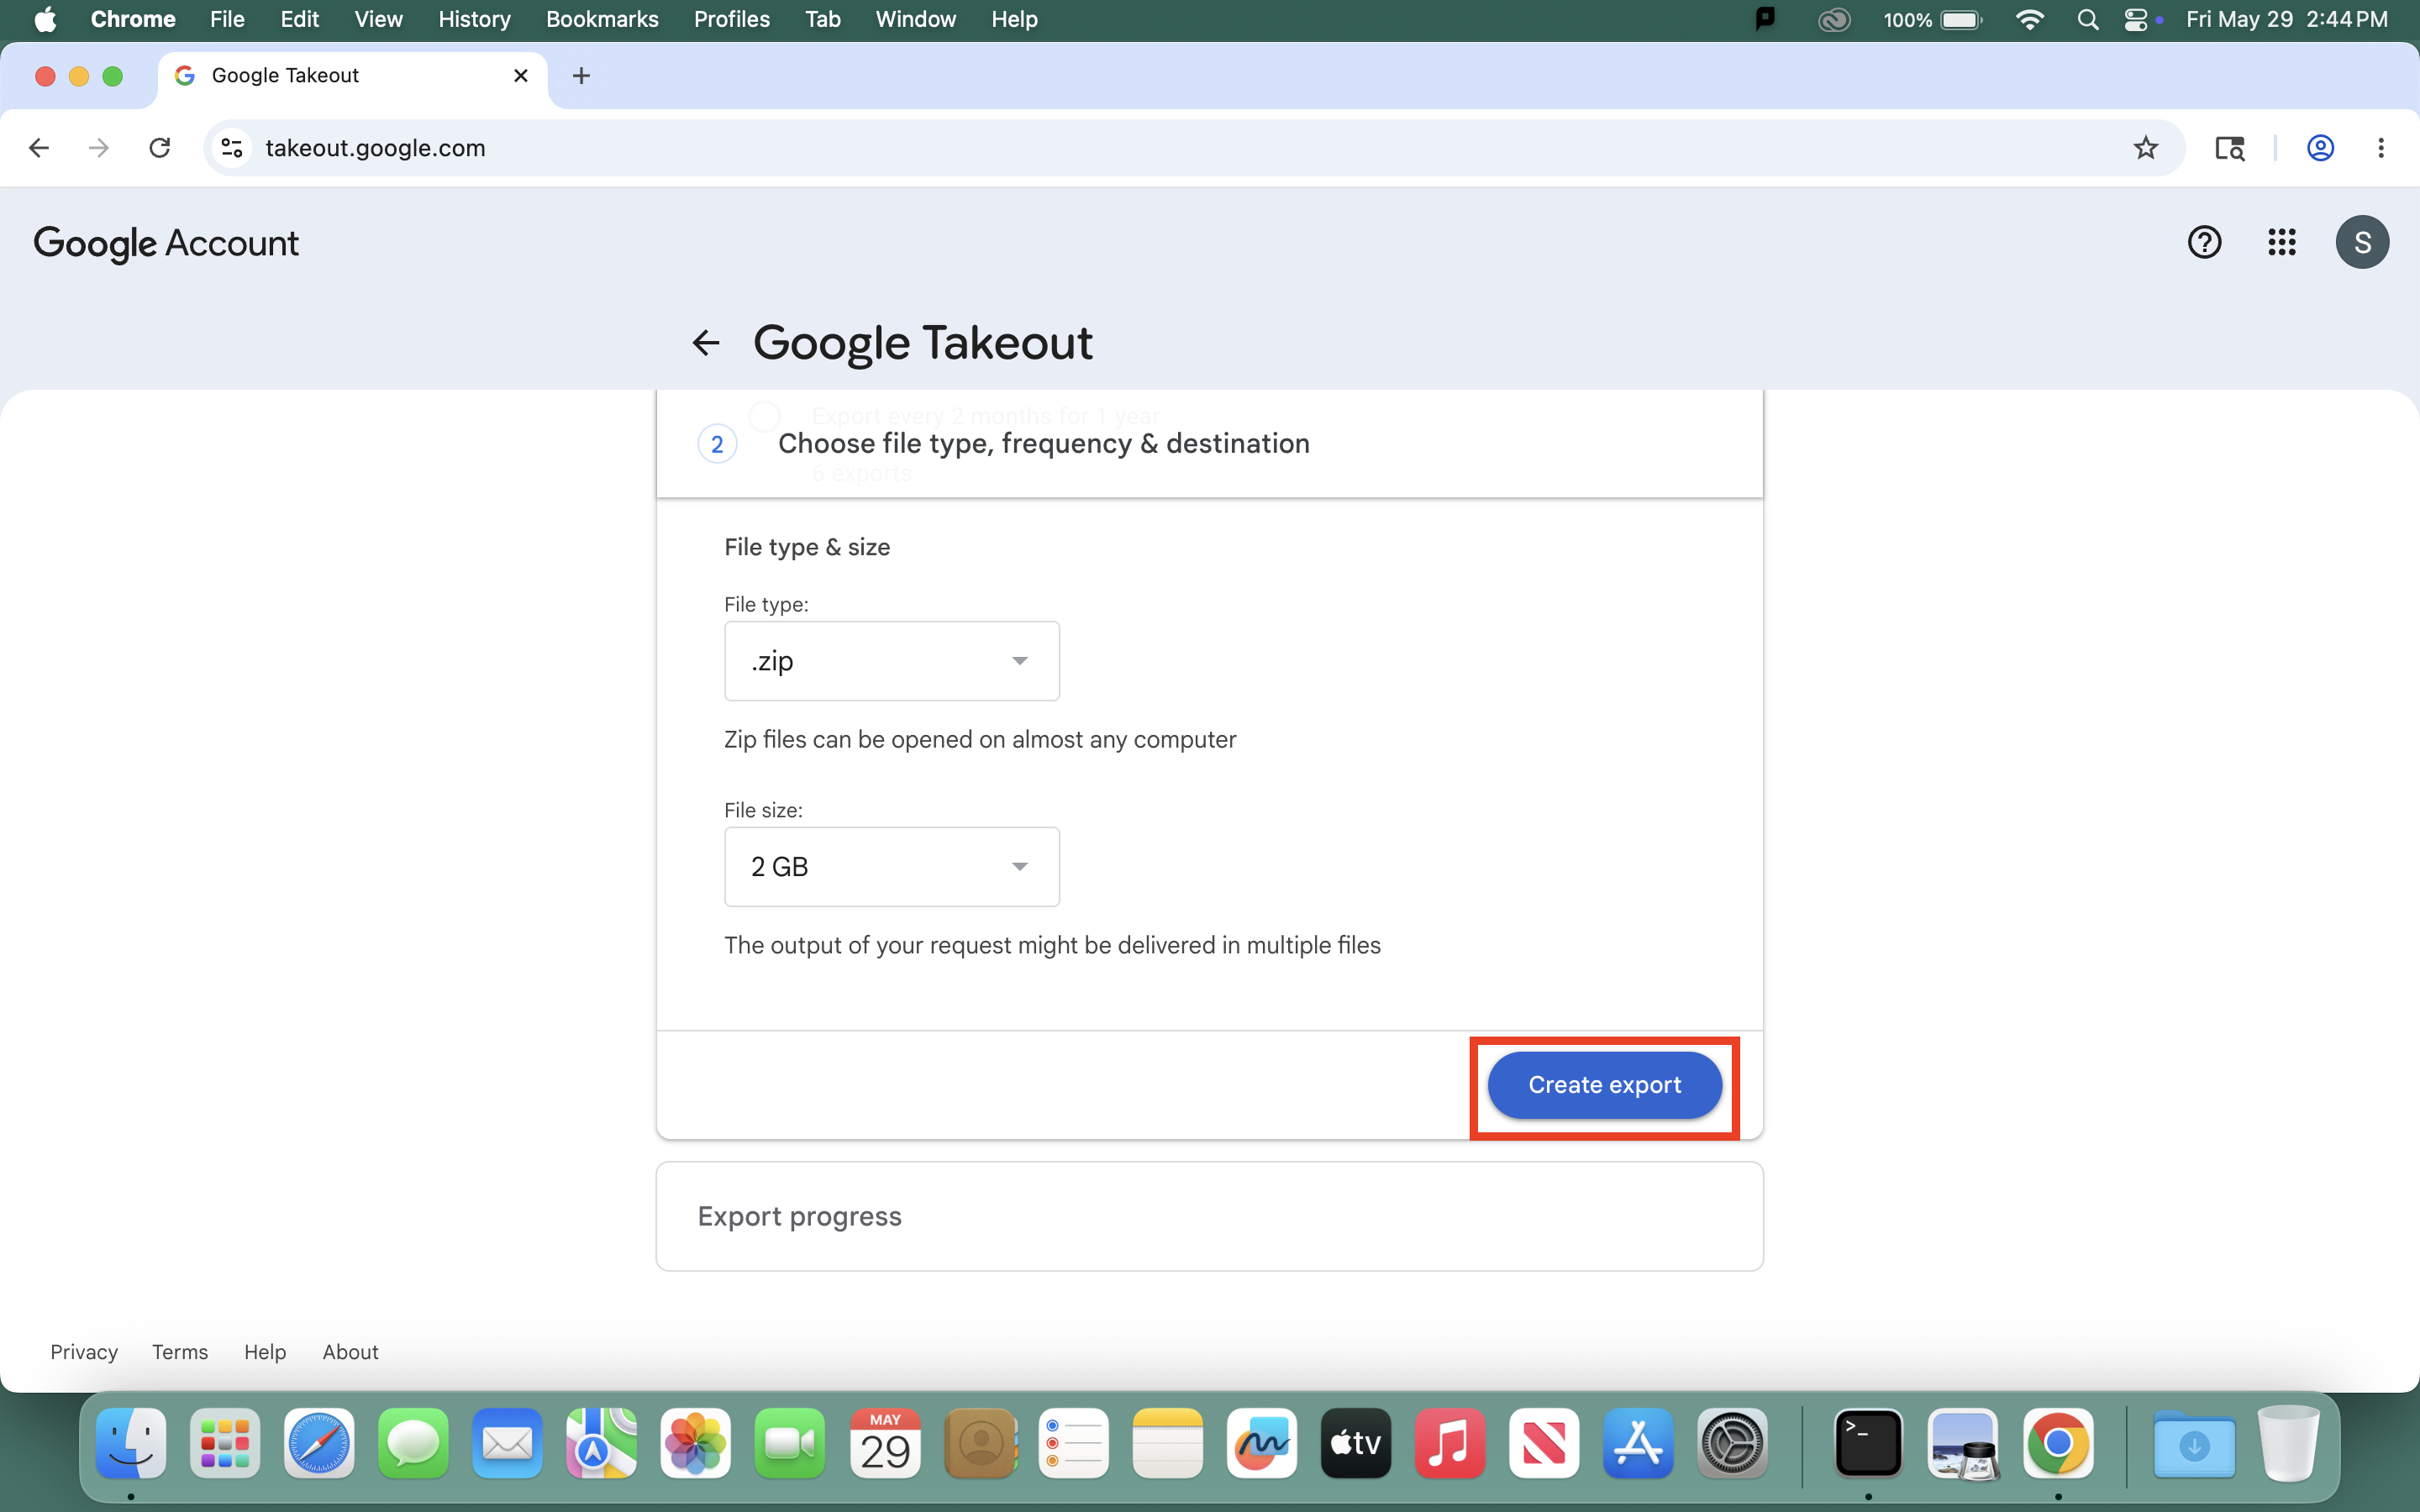
Task: Open Apple TV from the dock
Action: (x=1356, y=1443)
